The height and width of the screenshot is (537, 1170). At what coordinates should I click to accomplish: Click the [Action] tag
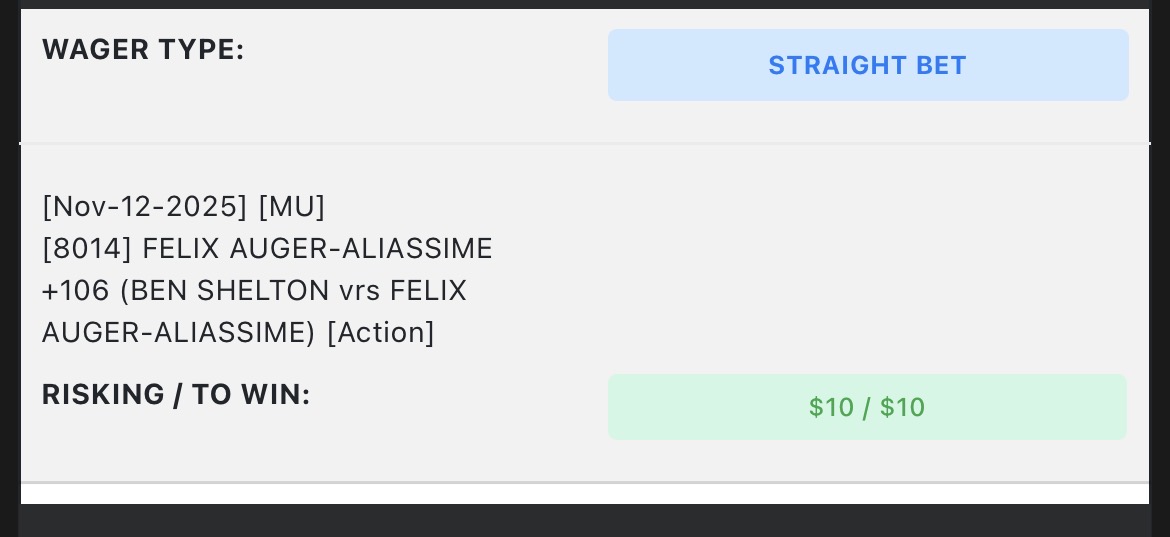(381, 332)
